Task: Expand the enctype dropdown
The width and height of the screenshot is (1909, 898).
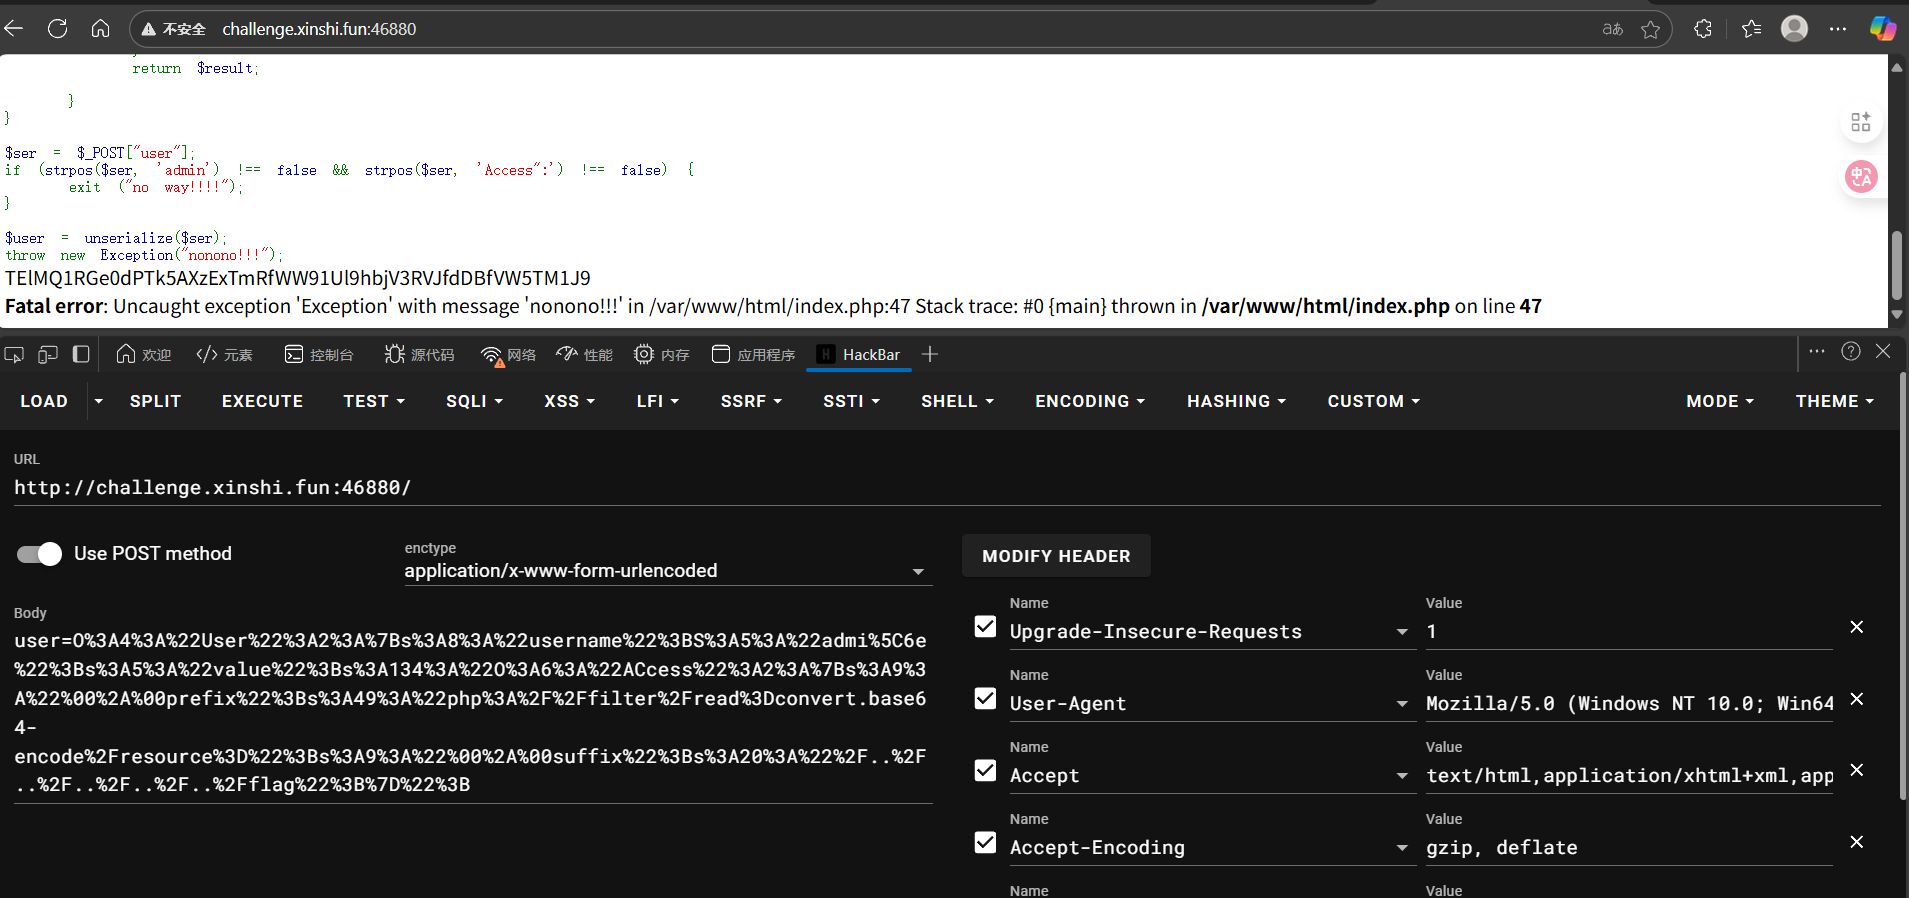Action: coord(917,571)
